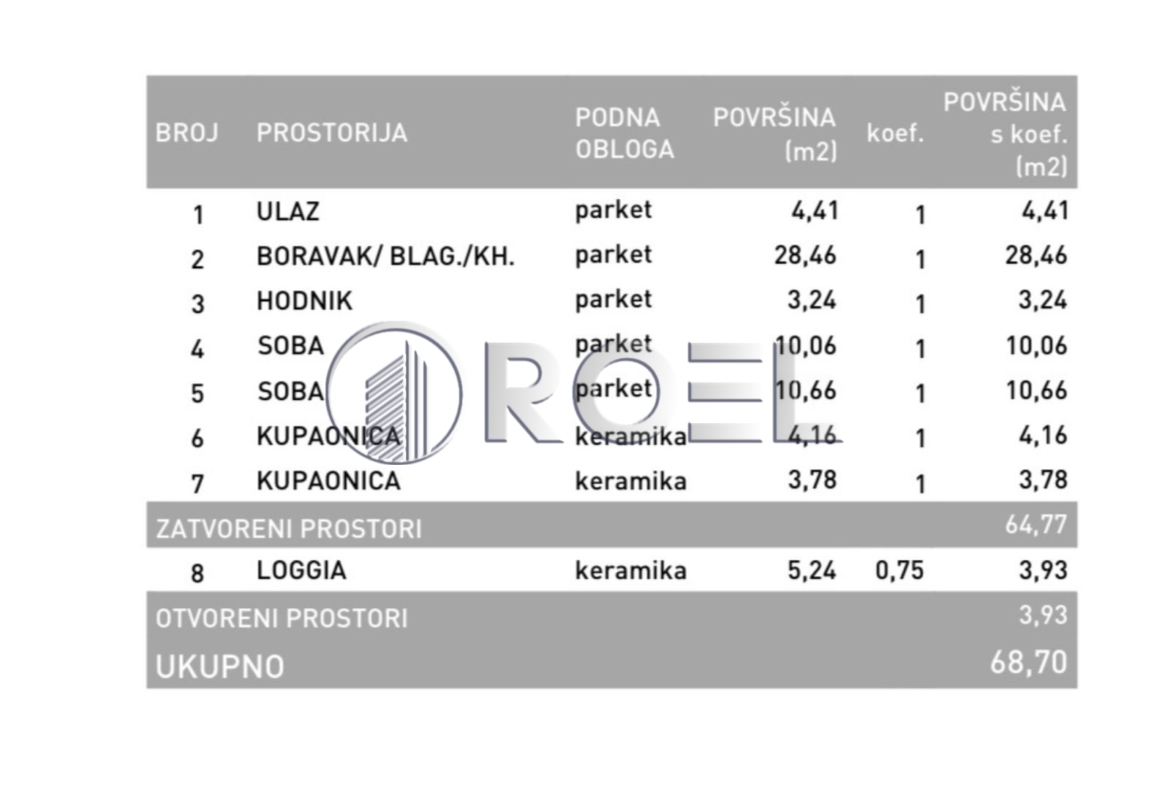Click 3,24 in the s koef. column
1170x785 pixels.
1043,300
